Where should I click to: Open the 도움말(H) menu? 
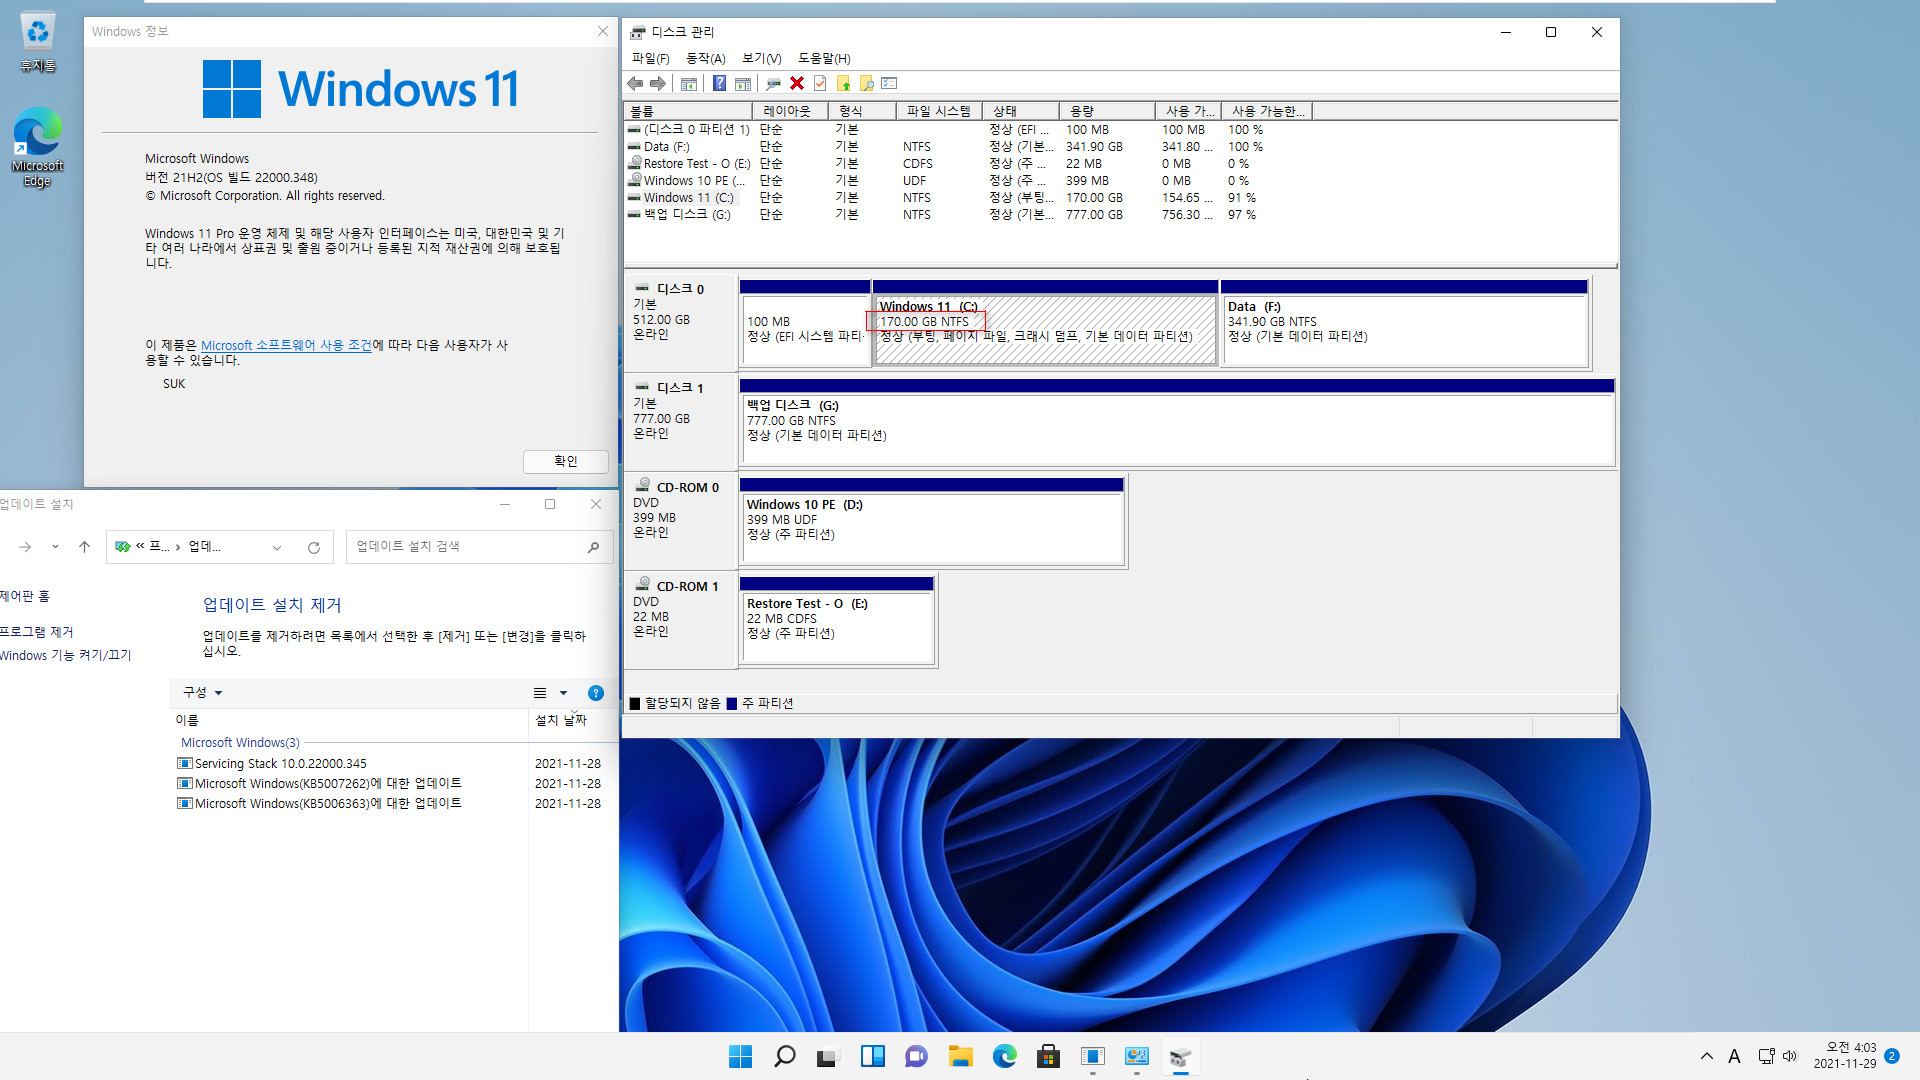click(824, 58)
